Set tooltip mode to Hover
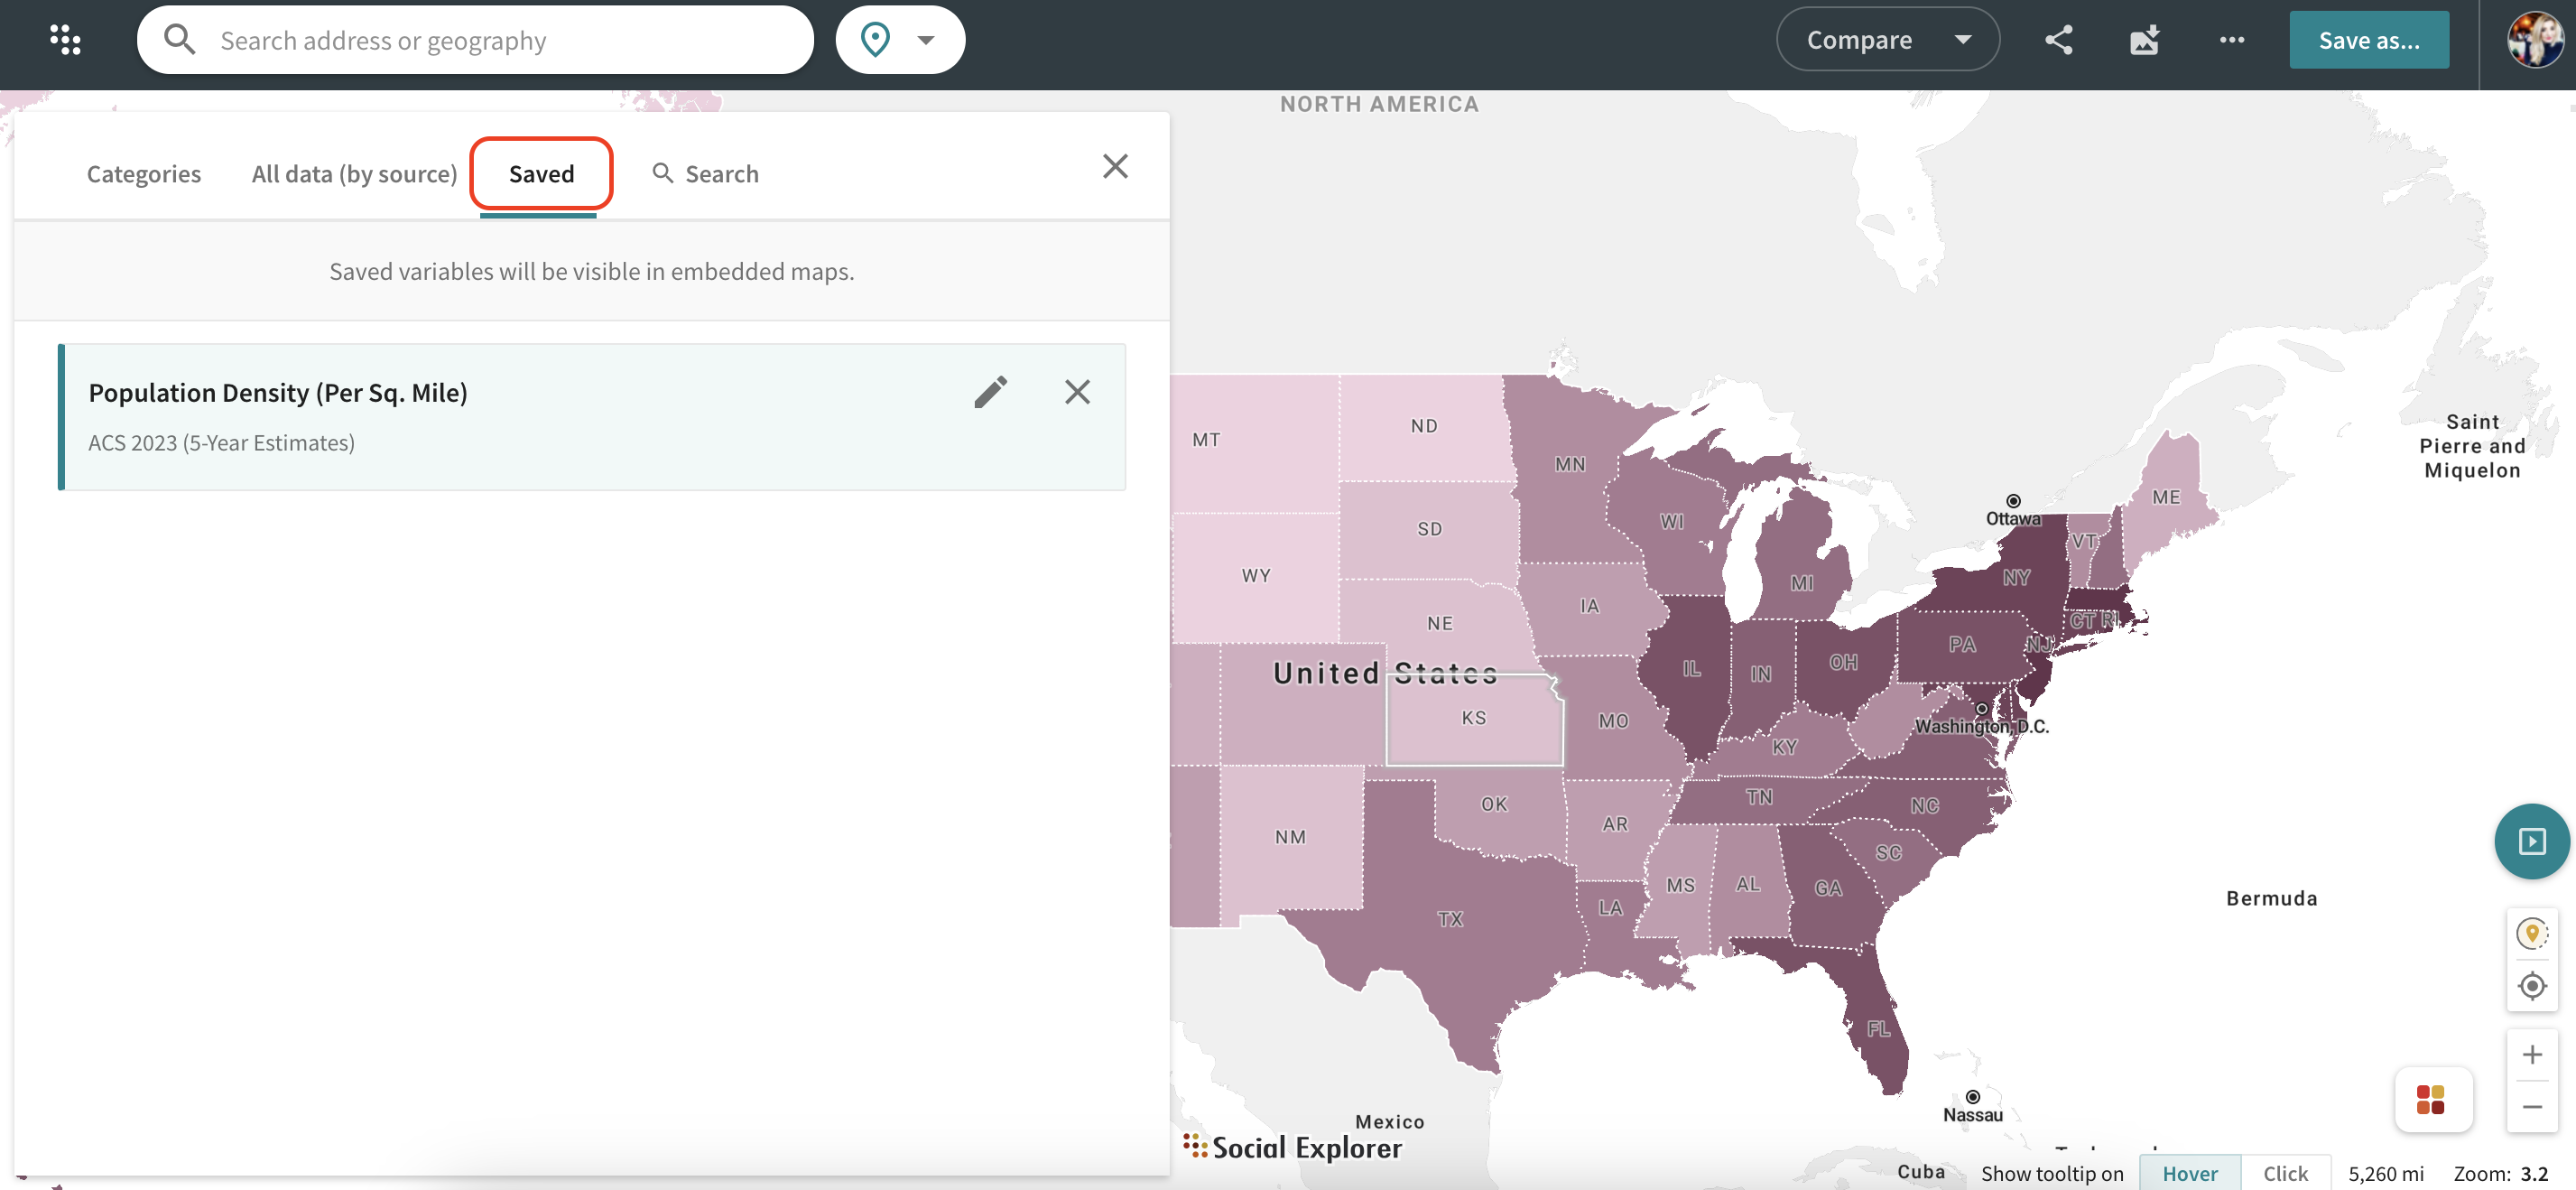This screenshot has width=2576, height=1190. click(2189, 1173)
